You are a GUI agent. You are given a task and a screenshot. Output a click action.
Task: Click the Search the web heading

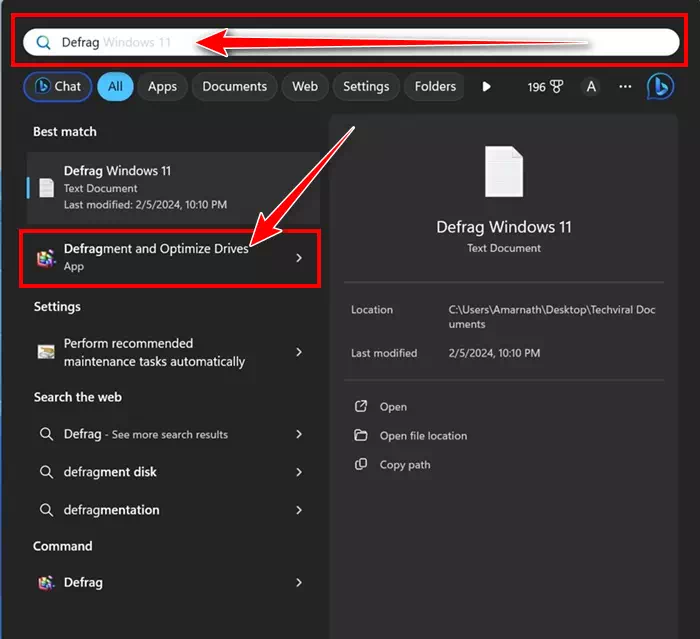78,397
